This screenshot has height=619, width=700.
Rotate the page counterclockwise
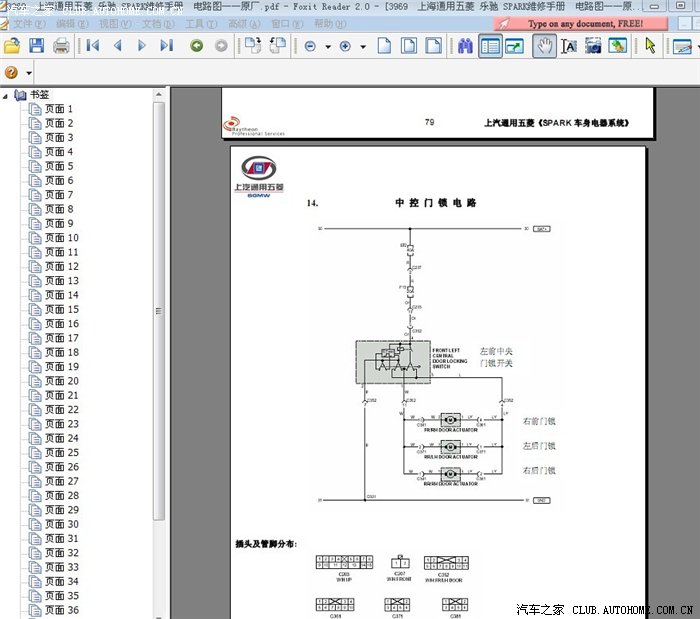pos(278,46)
